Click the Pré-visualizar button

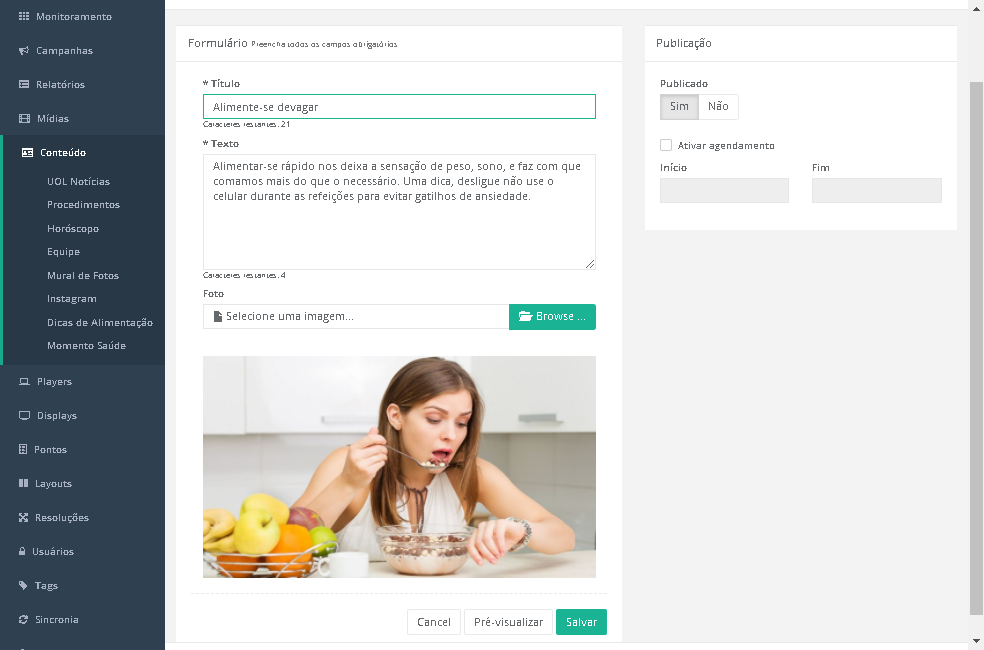pyautogui.click(x=508, y=622)
